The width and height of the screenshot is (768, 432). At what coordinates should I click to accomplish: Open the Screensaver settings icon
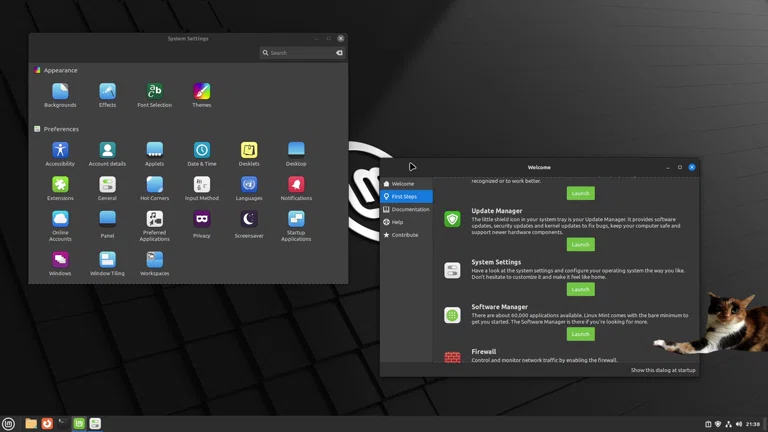(249, 224)
